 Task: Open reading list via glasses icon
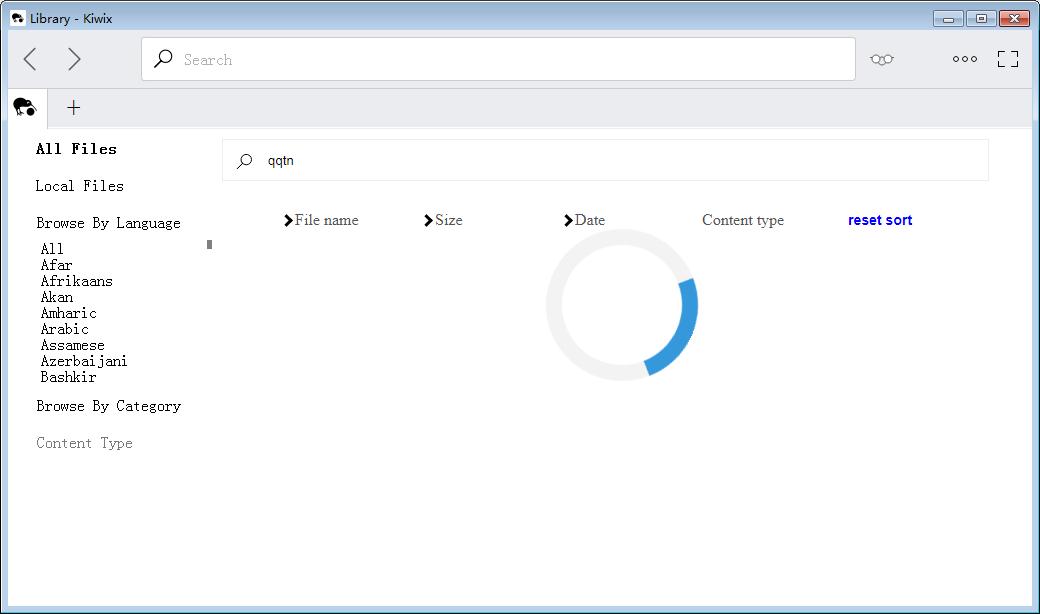tap(881, 60)
